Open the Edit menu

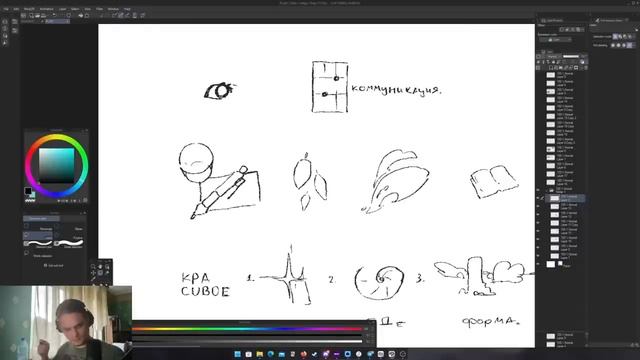point(16,9)
